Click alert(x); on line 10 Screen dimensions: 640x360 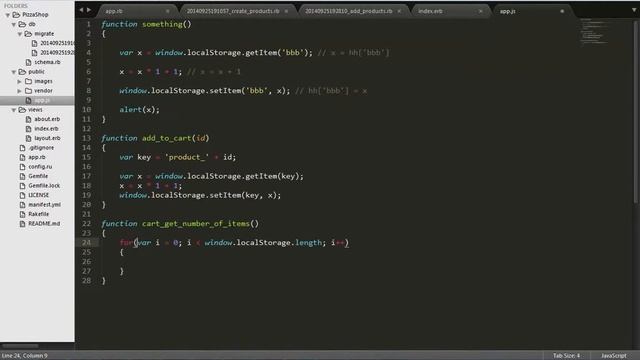tap(140, 109)
